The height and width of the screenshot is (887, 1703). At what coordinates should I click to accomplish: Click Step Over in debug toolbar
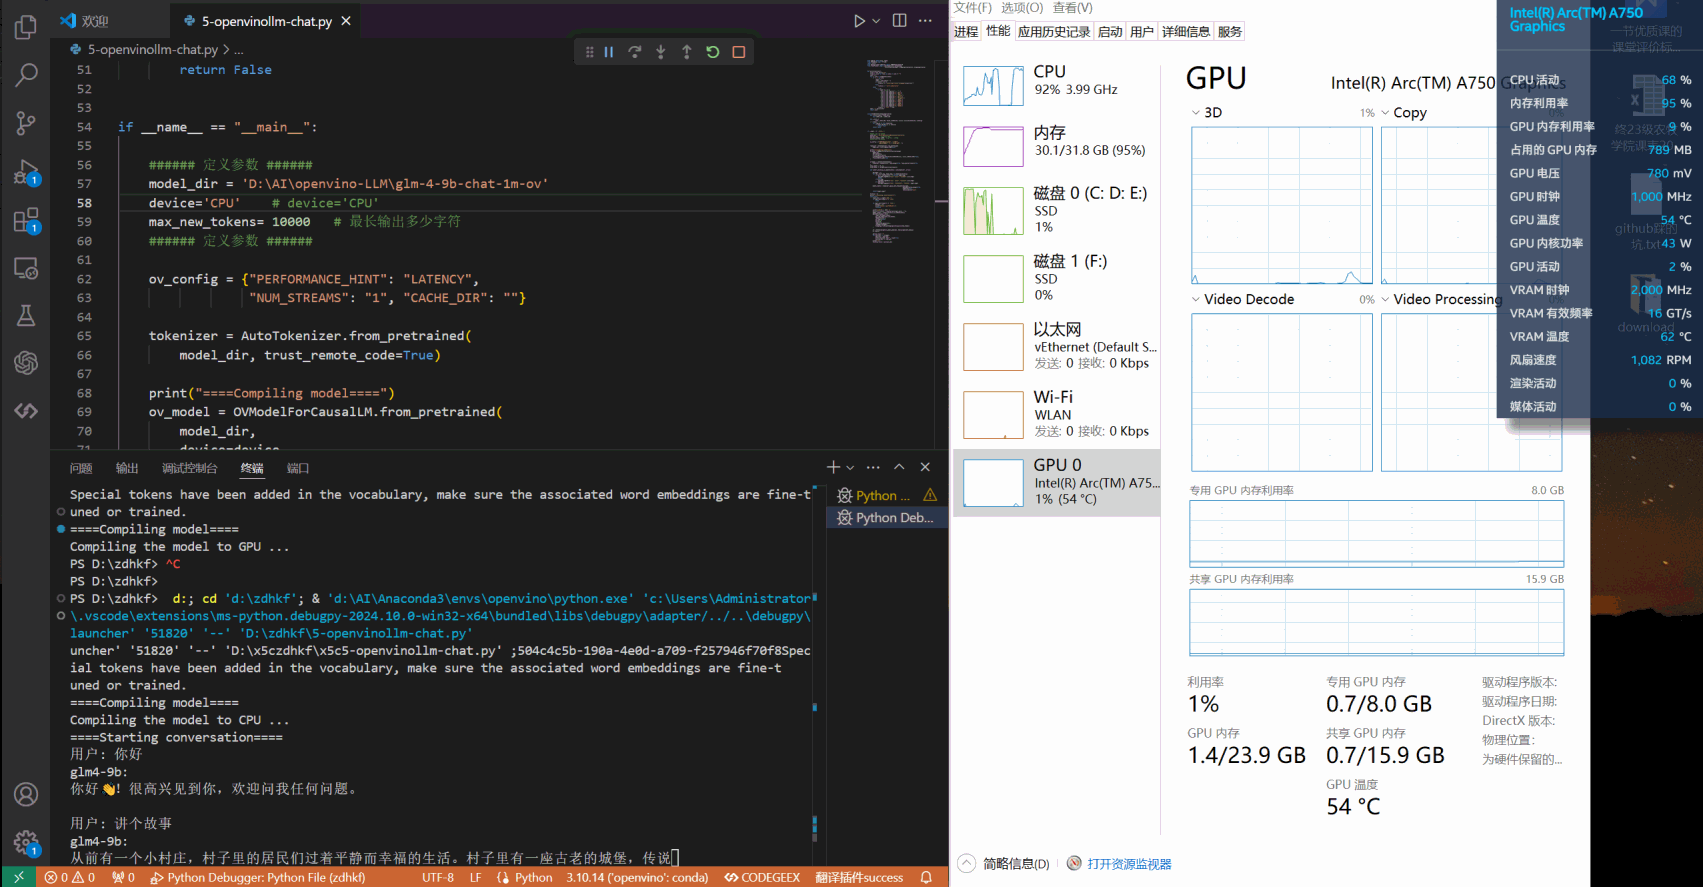[x=634, y=52]
